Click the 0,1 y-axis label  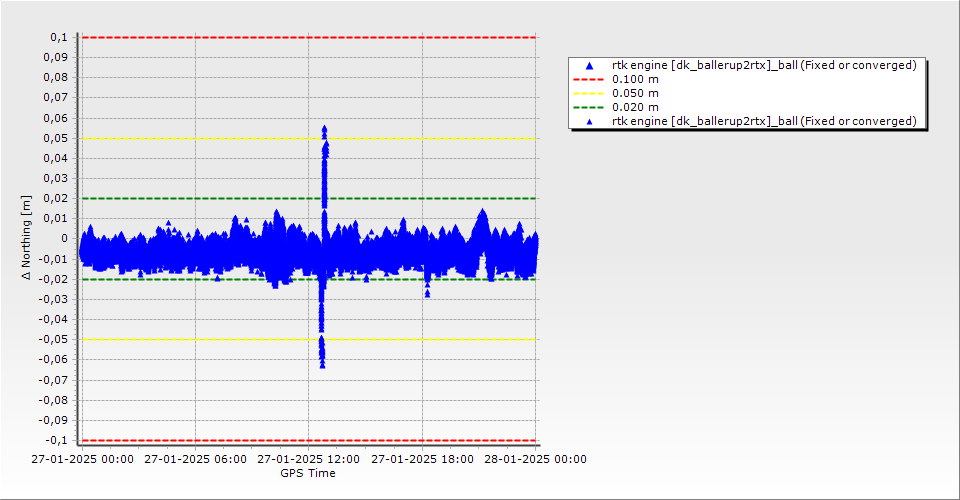click(59, 37)
